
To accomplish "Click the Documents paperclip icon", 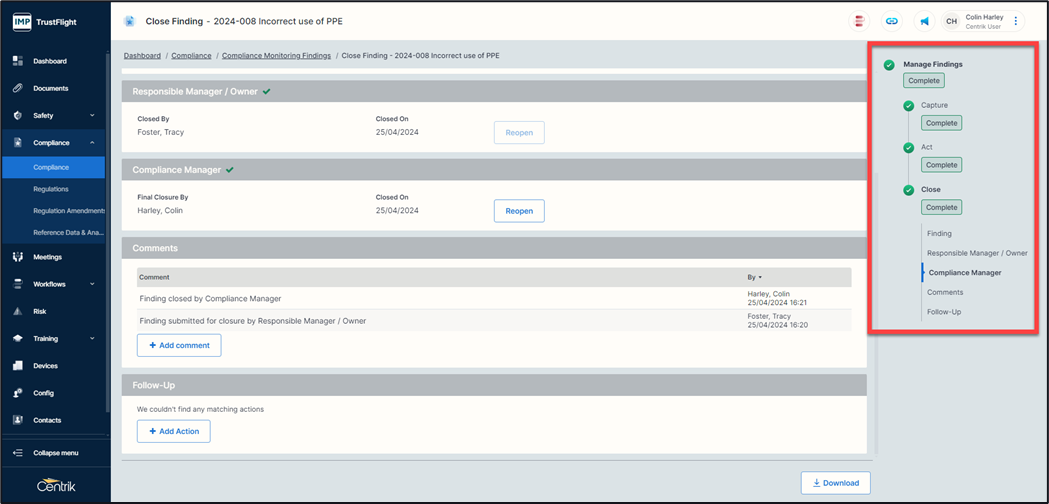I will [x=17, y=88].
